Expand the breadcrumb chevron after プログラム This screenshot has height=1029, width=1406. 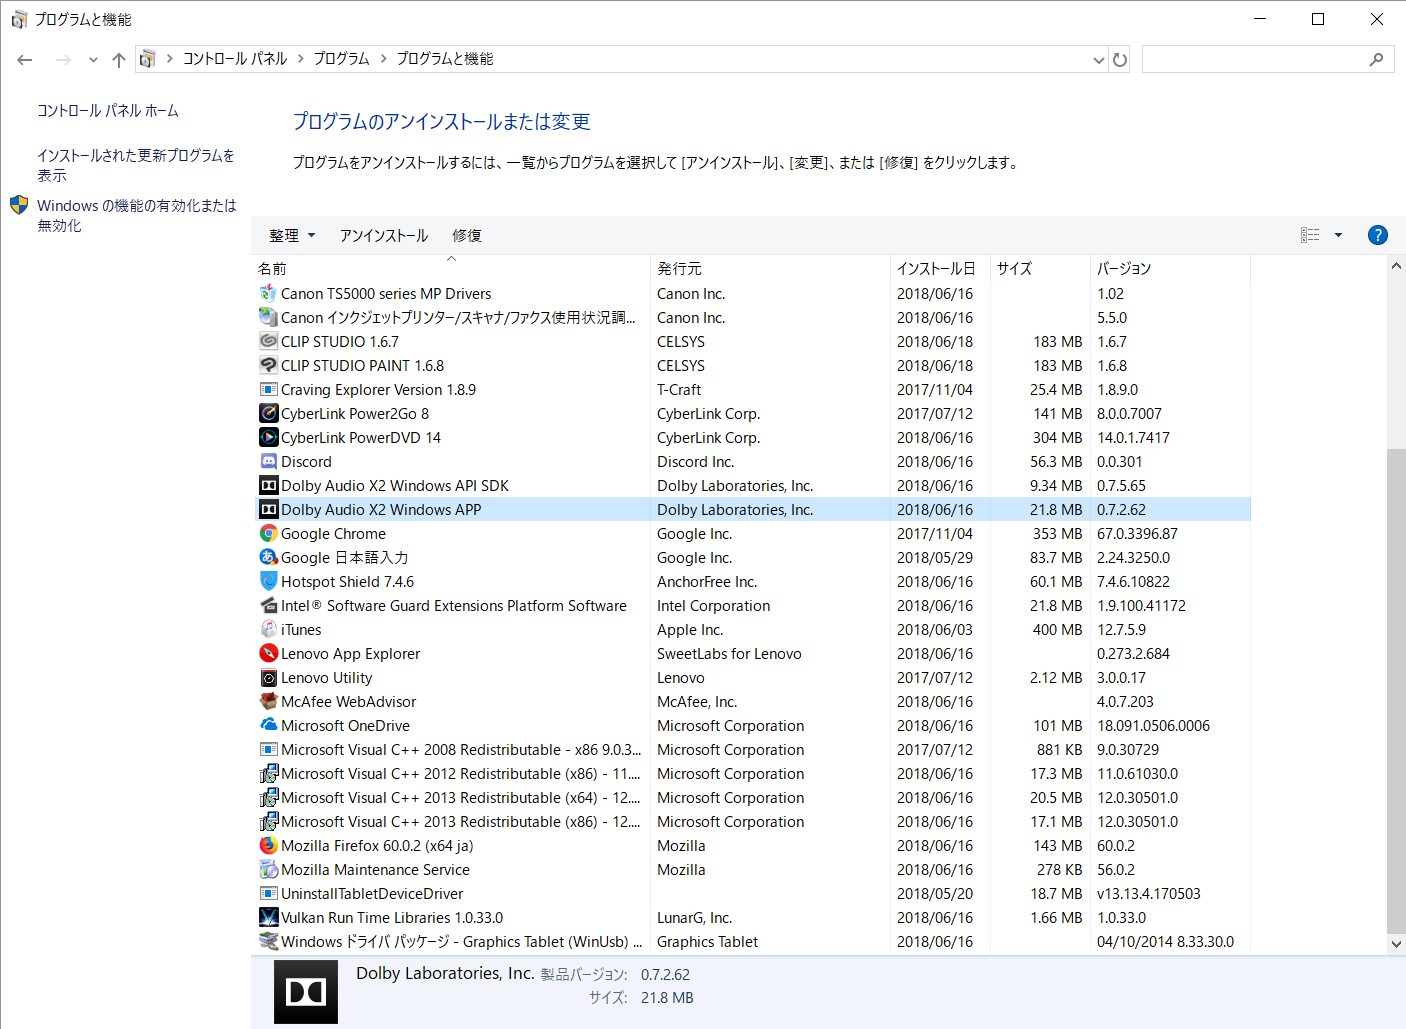coord(383,59)
